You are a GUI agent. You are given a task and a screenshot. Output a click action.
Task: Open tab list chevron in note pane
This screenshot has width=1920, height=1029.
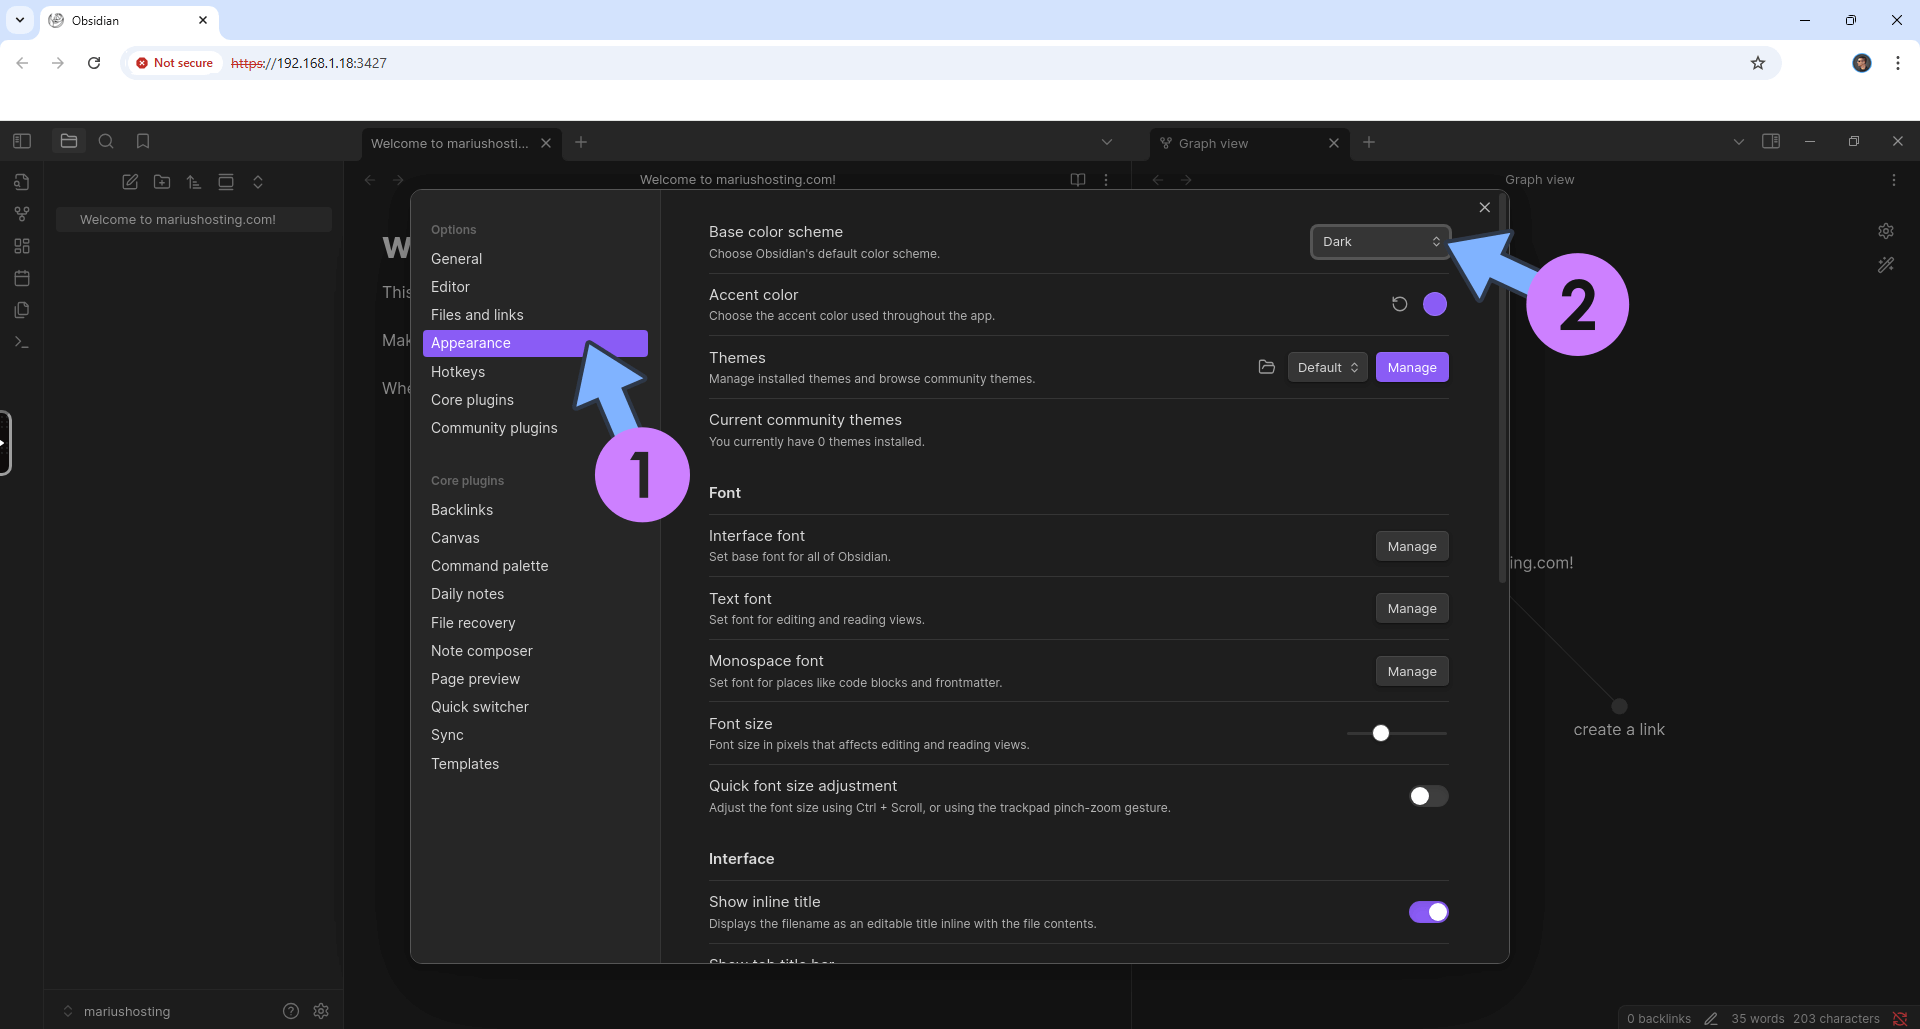point(1107,142)
